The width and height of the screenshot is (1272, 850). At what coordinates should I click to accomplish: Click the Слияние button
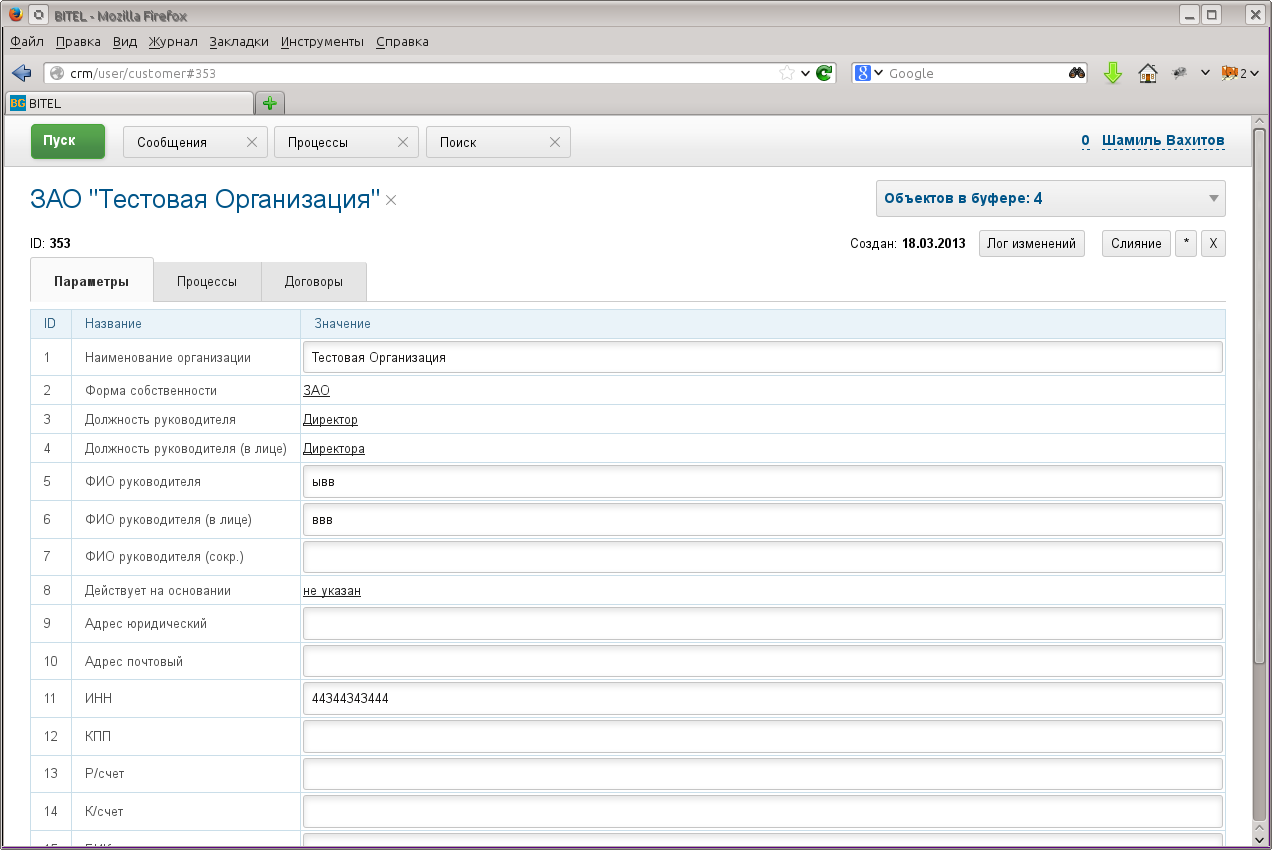click(1135, 244)
